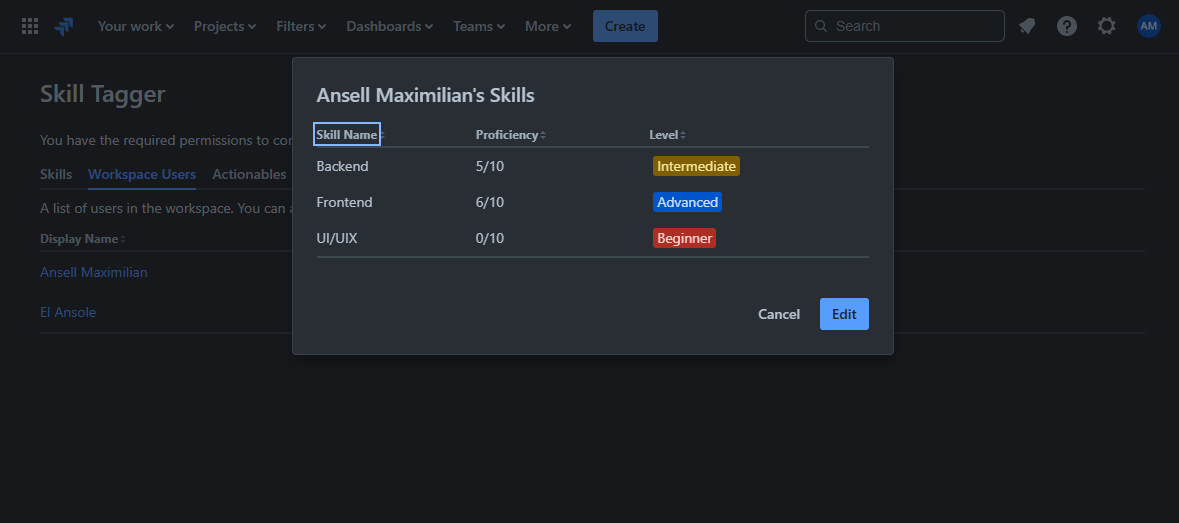Click the Jira logo icon

point(64,26)
